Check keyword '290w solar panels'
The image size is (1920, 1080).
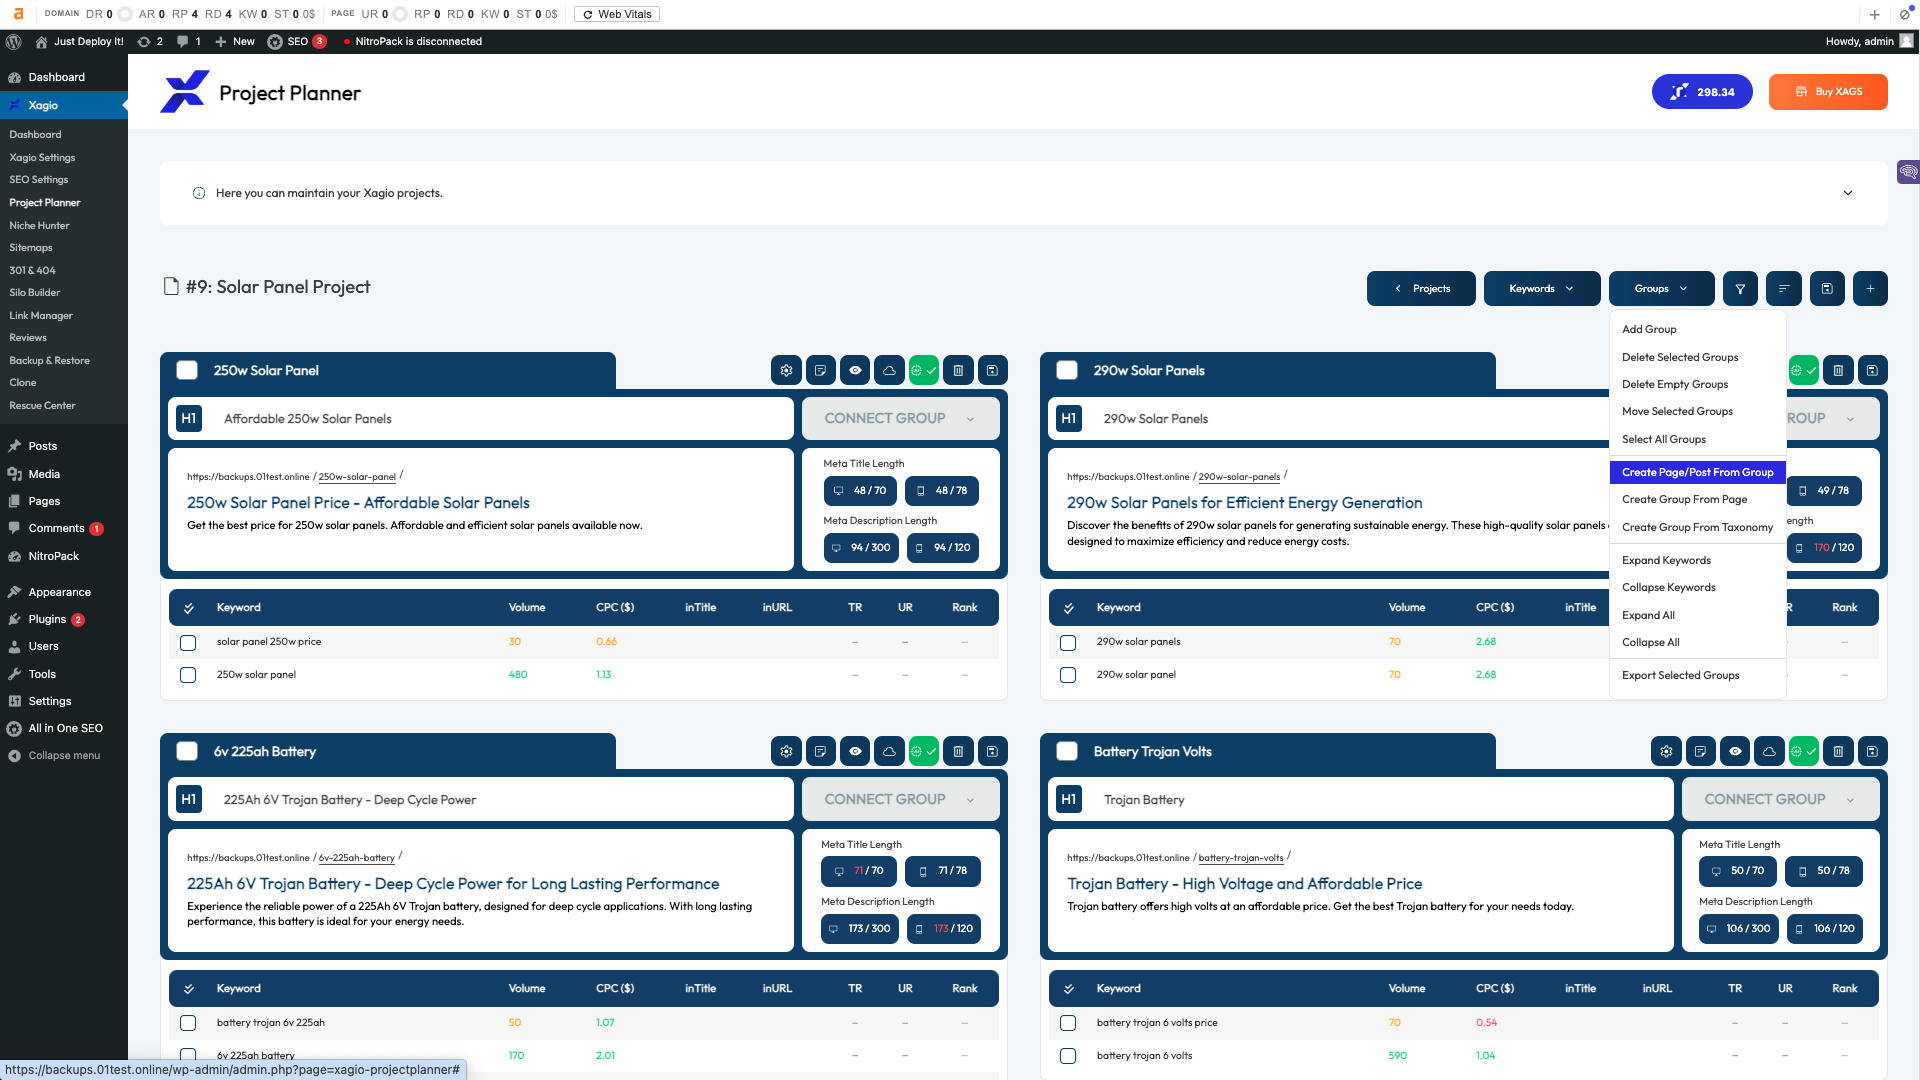click(1068, 643)
